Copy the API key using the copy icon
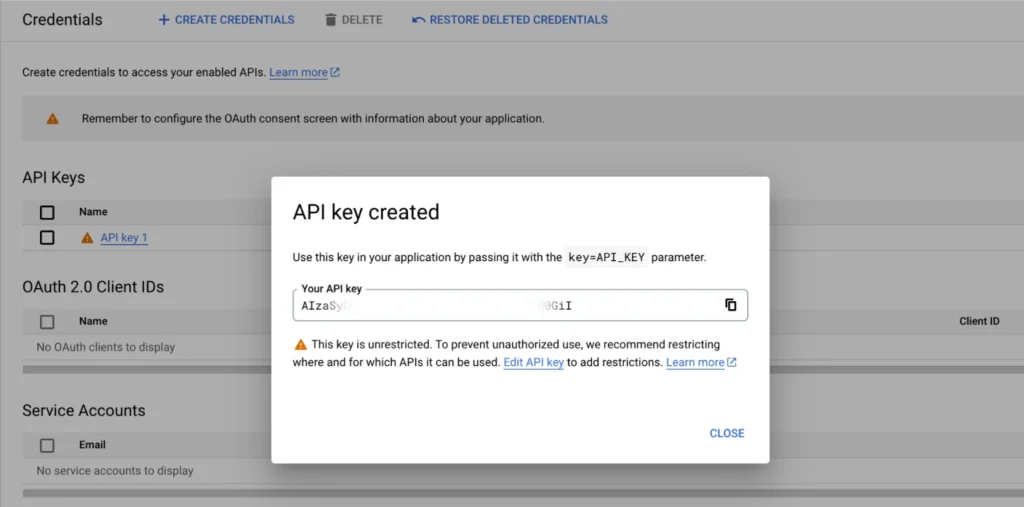Screen dimensions: 1024x507 click(x=730, y=305)
